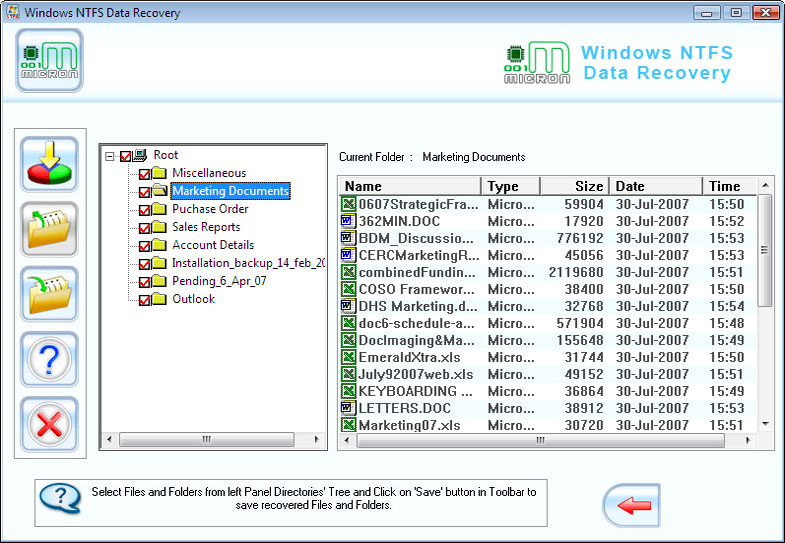The image size is (785, 543).
Task: Sort files by the Name column header
Action: coord(410,186)
